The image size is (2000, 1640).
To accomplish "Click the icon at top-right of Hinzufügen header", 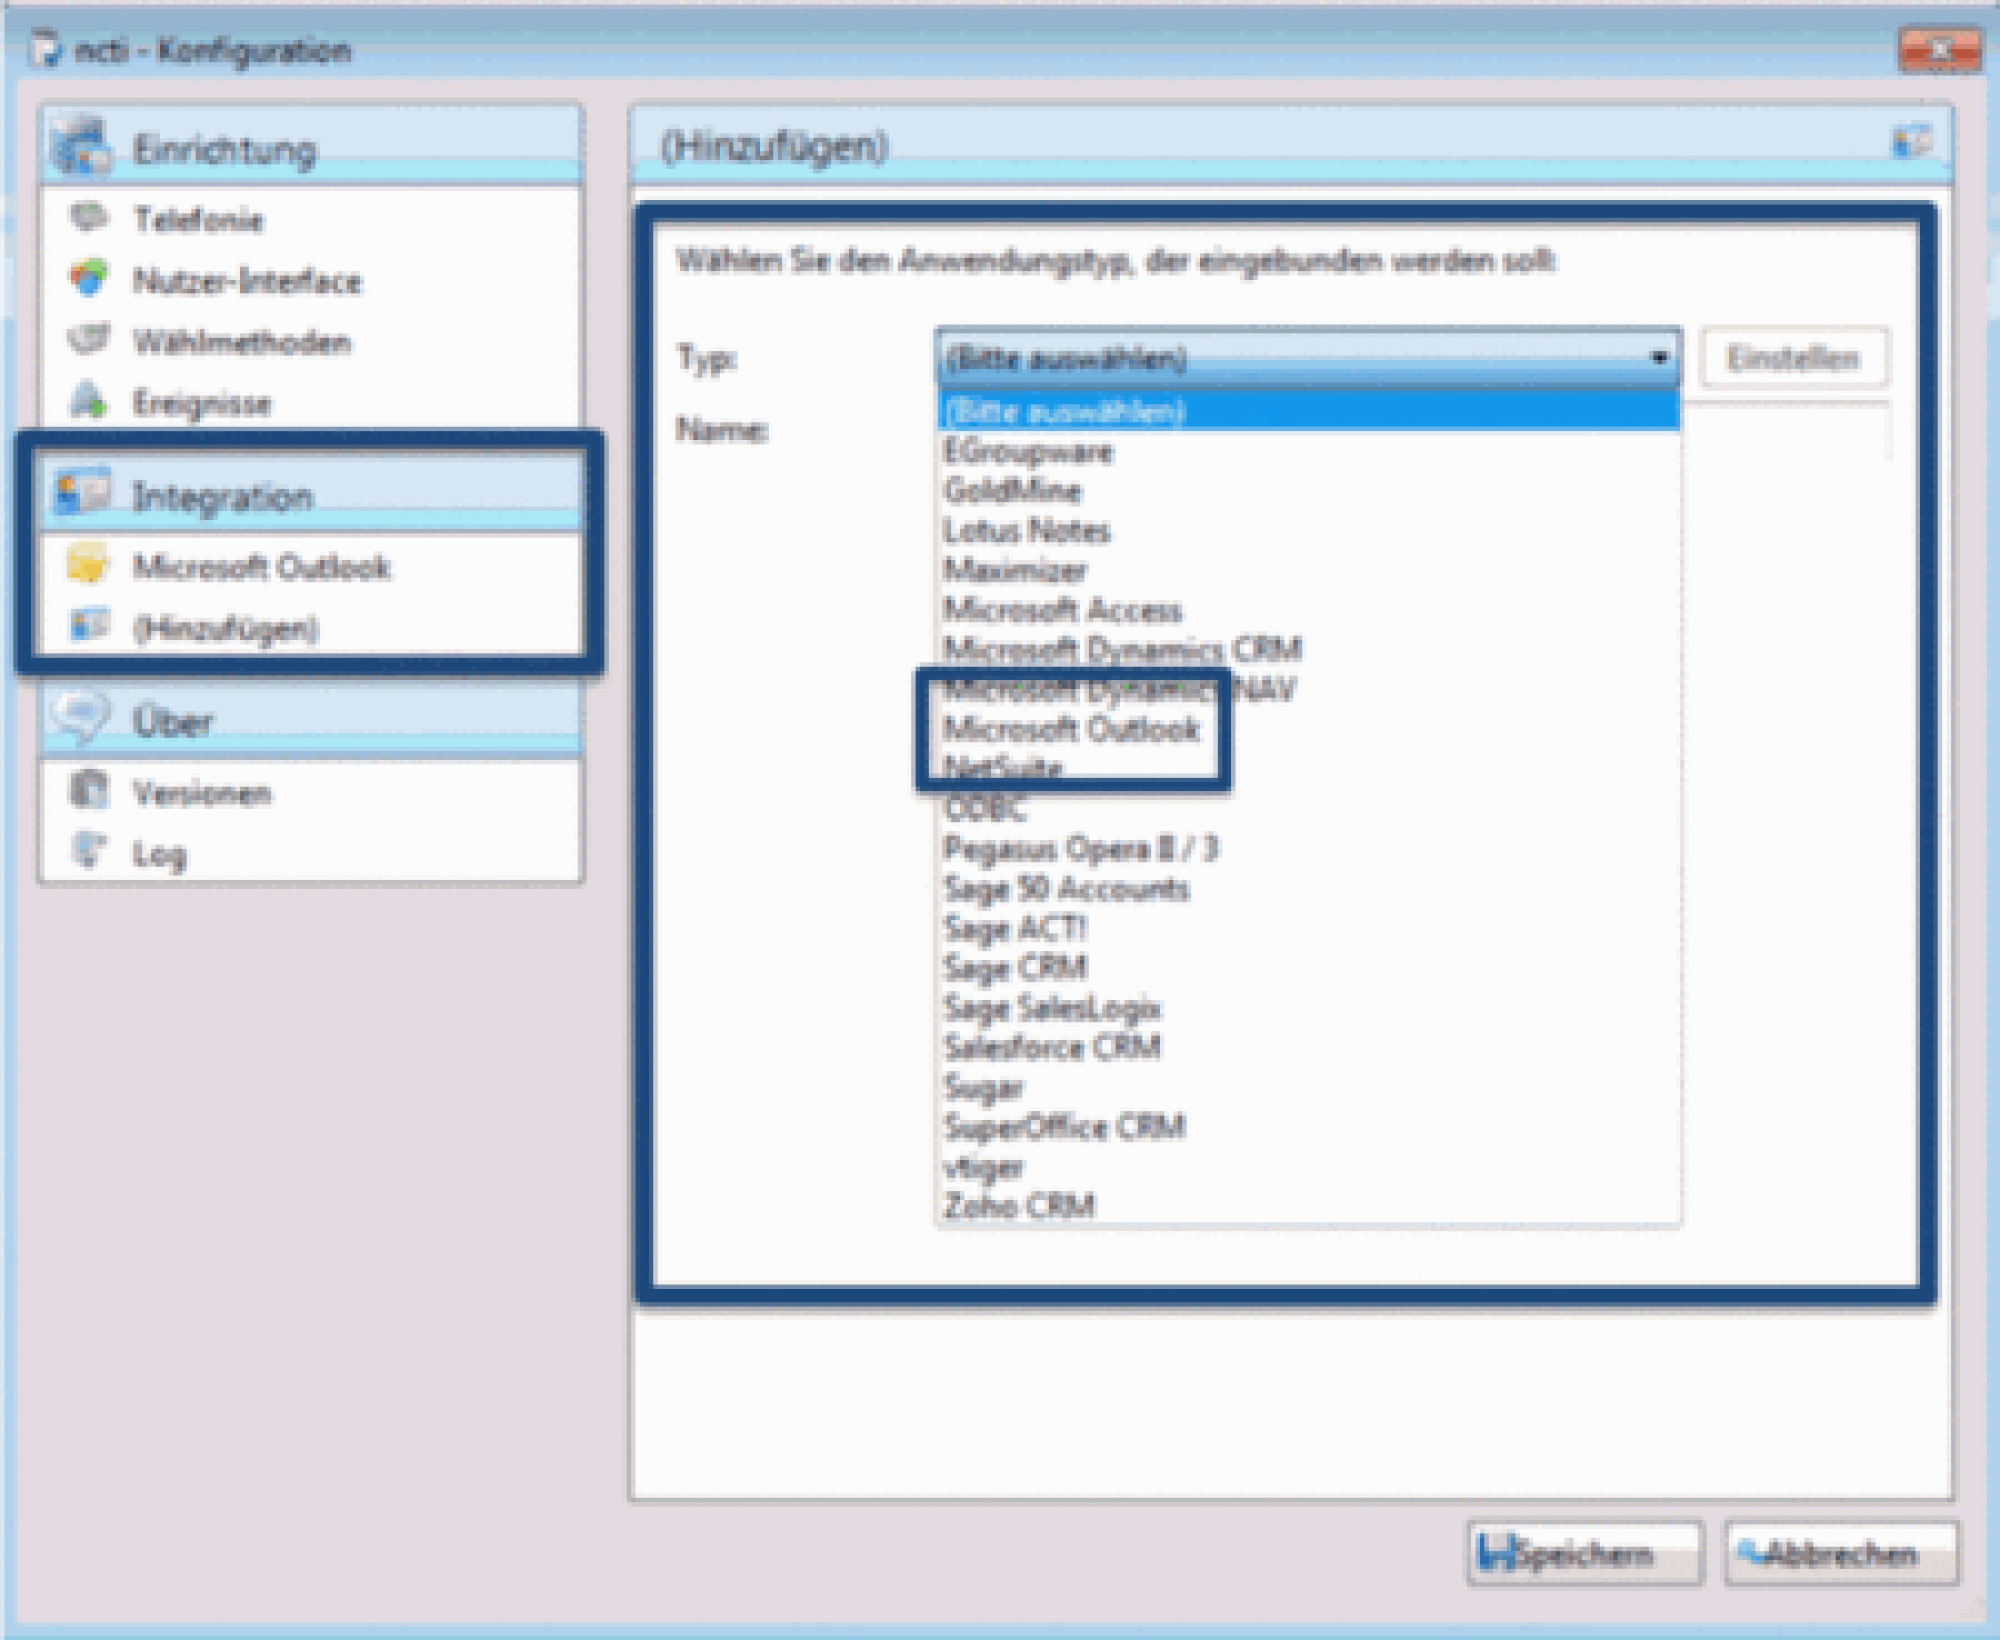I will click(1911, 143).
